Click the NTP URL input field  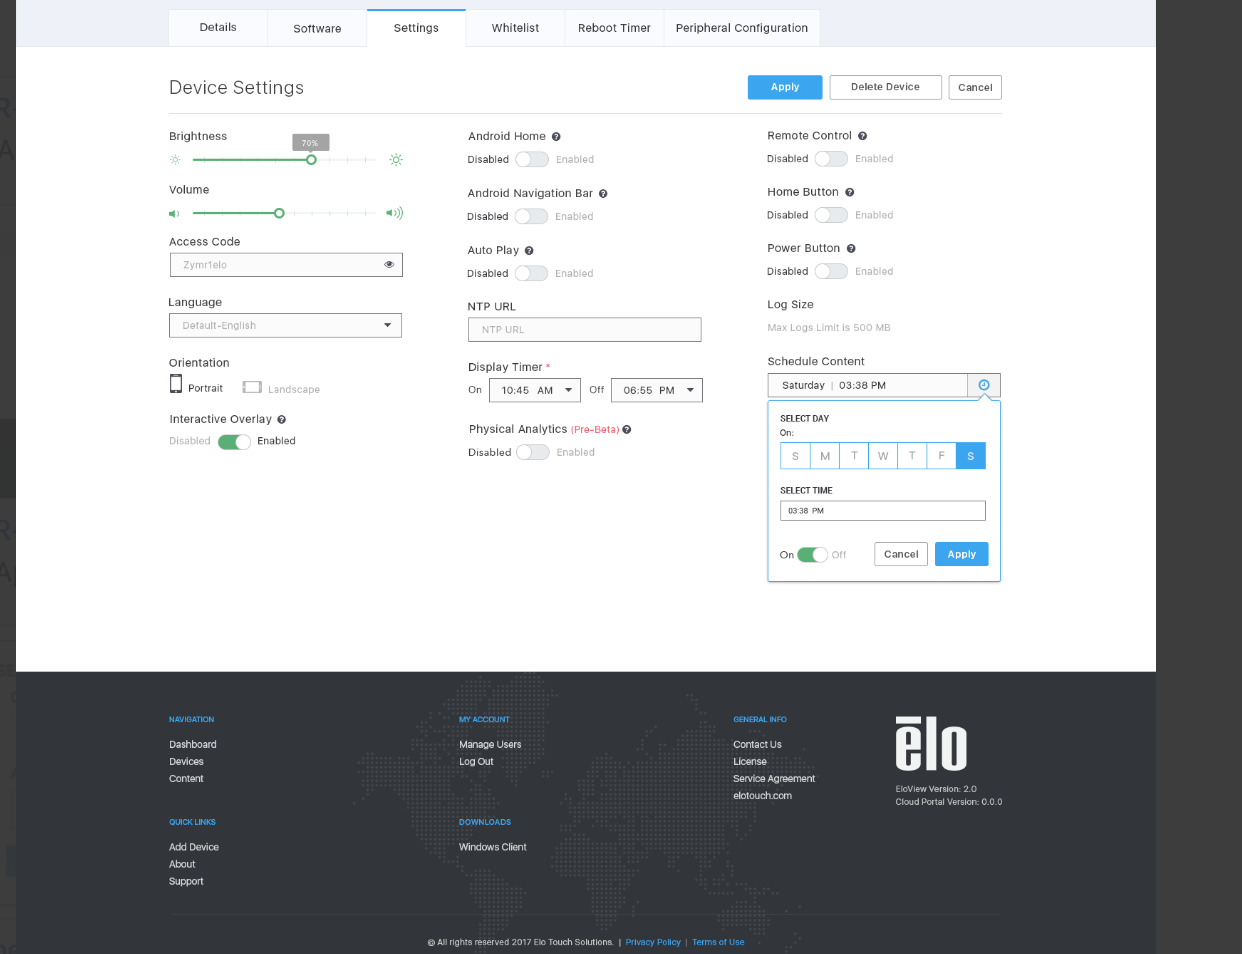click(584, 330)
